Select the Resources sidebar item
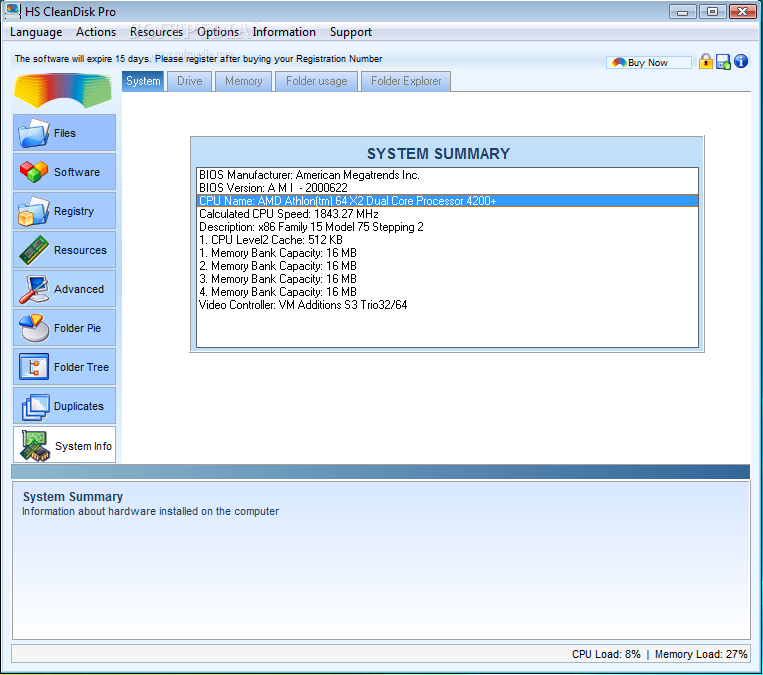The image size is (763, 675). point(64,250)
